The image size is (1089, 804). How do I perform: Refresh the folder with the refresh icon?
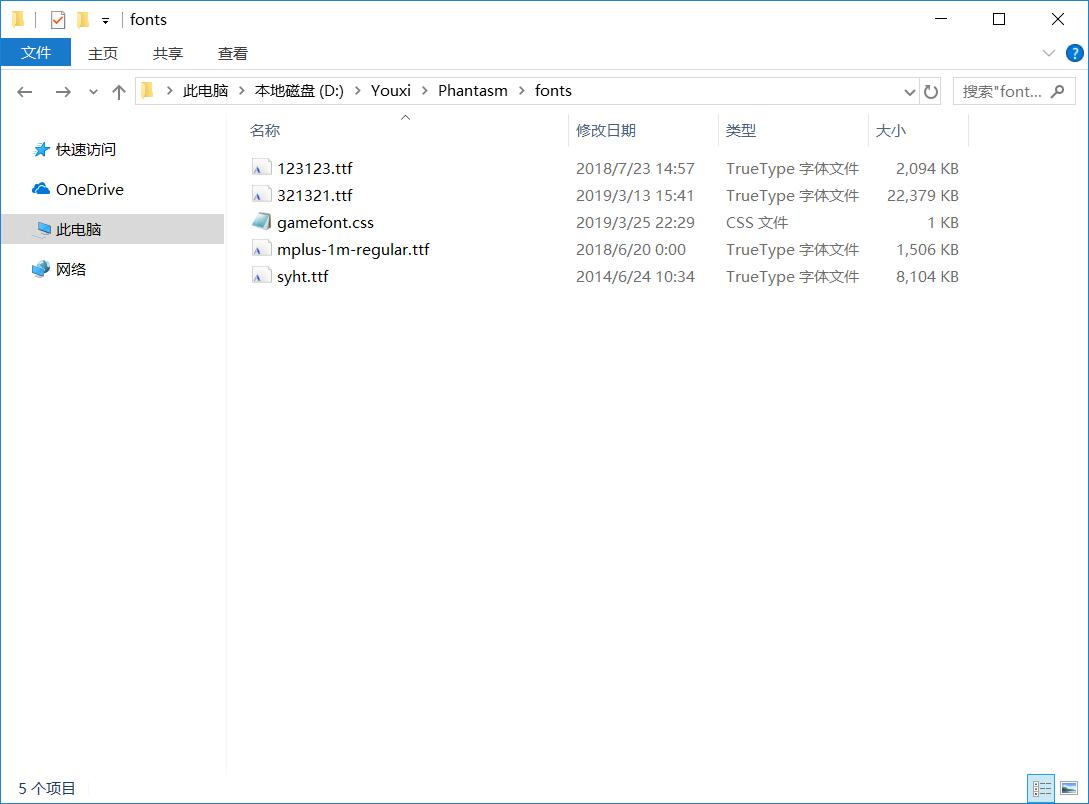point(931,92)
